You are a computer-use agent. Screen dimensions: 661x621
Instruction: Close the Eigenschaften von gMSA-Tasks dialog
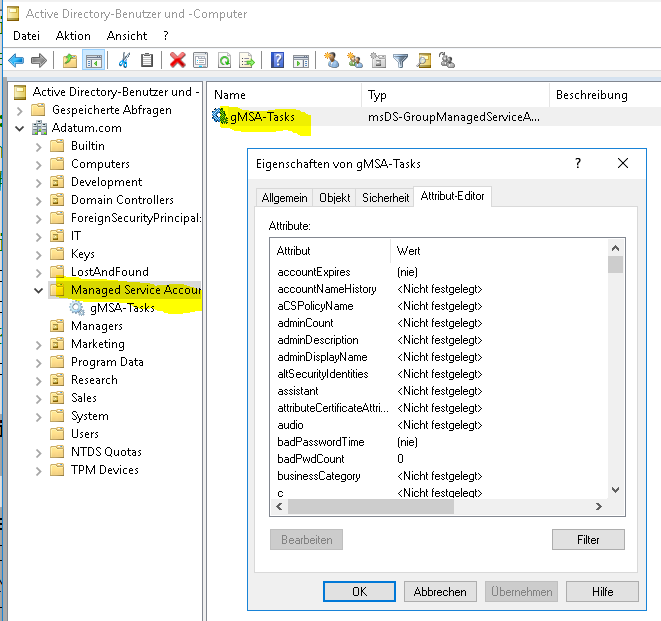[x=623, y=163]
